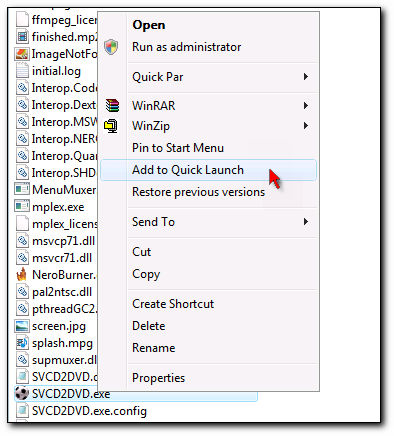Screen dimensions: 394x436
Task: Choose Pin to Start Menu
Action: [178, 148]
